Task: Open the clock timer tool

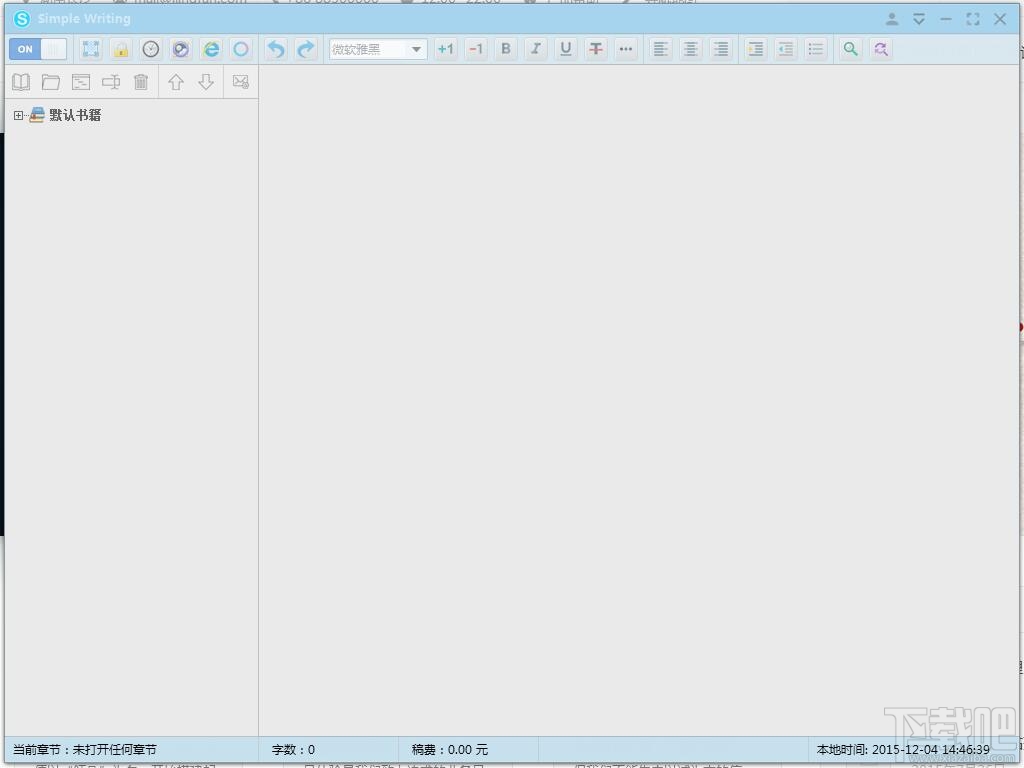Action: (151, 49)
